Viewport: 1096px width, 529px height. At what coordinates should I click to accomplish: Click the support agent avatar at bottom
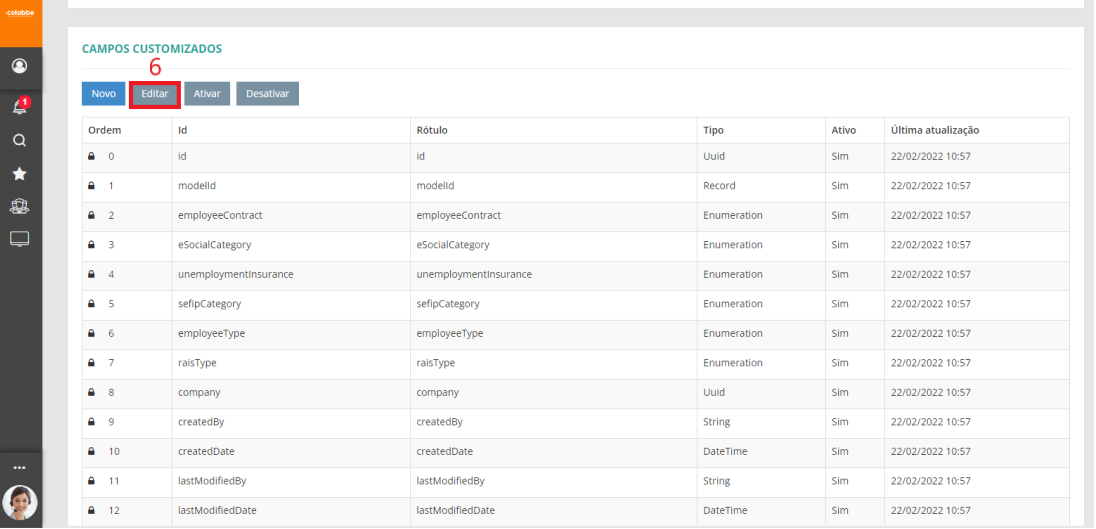20,502
